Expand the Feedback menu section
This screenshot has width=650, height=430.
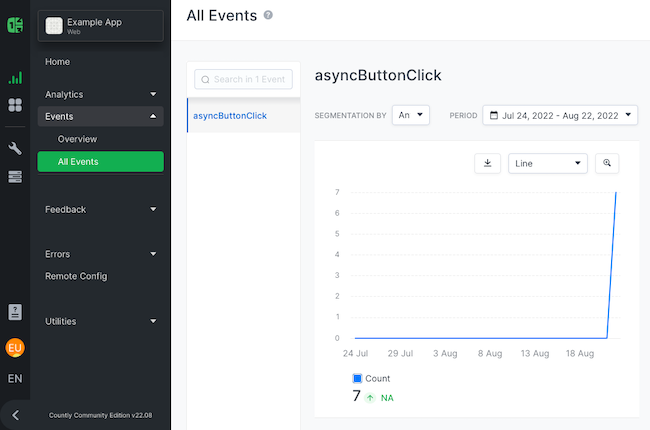pos(100,209)
